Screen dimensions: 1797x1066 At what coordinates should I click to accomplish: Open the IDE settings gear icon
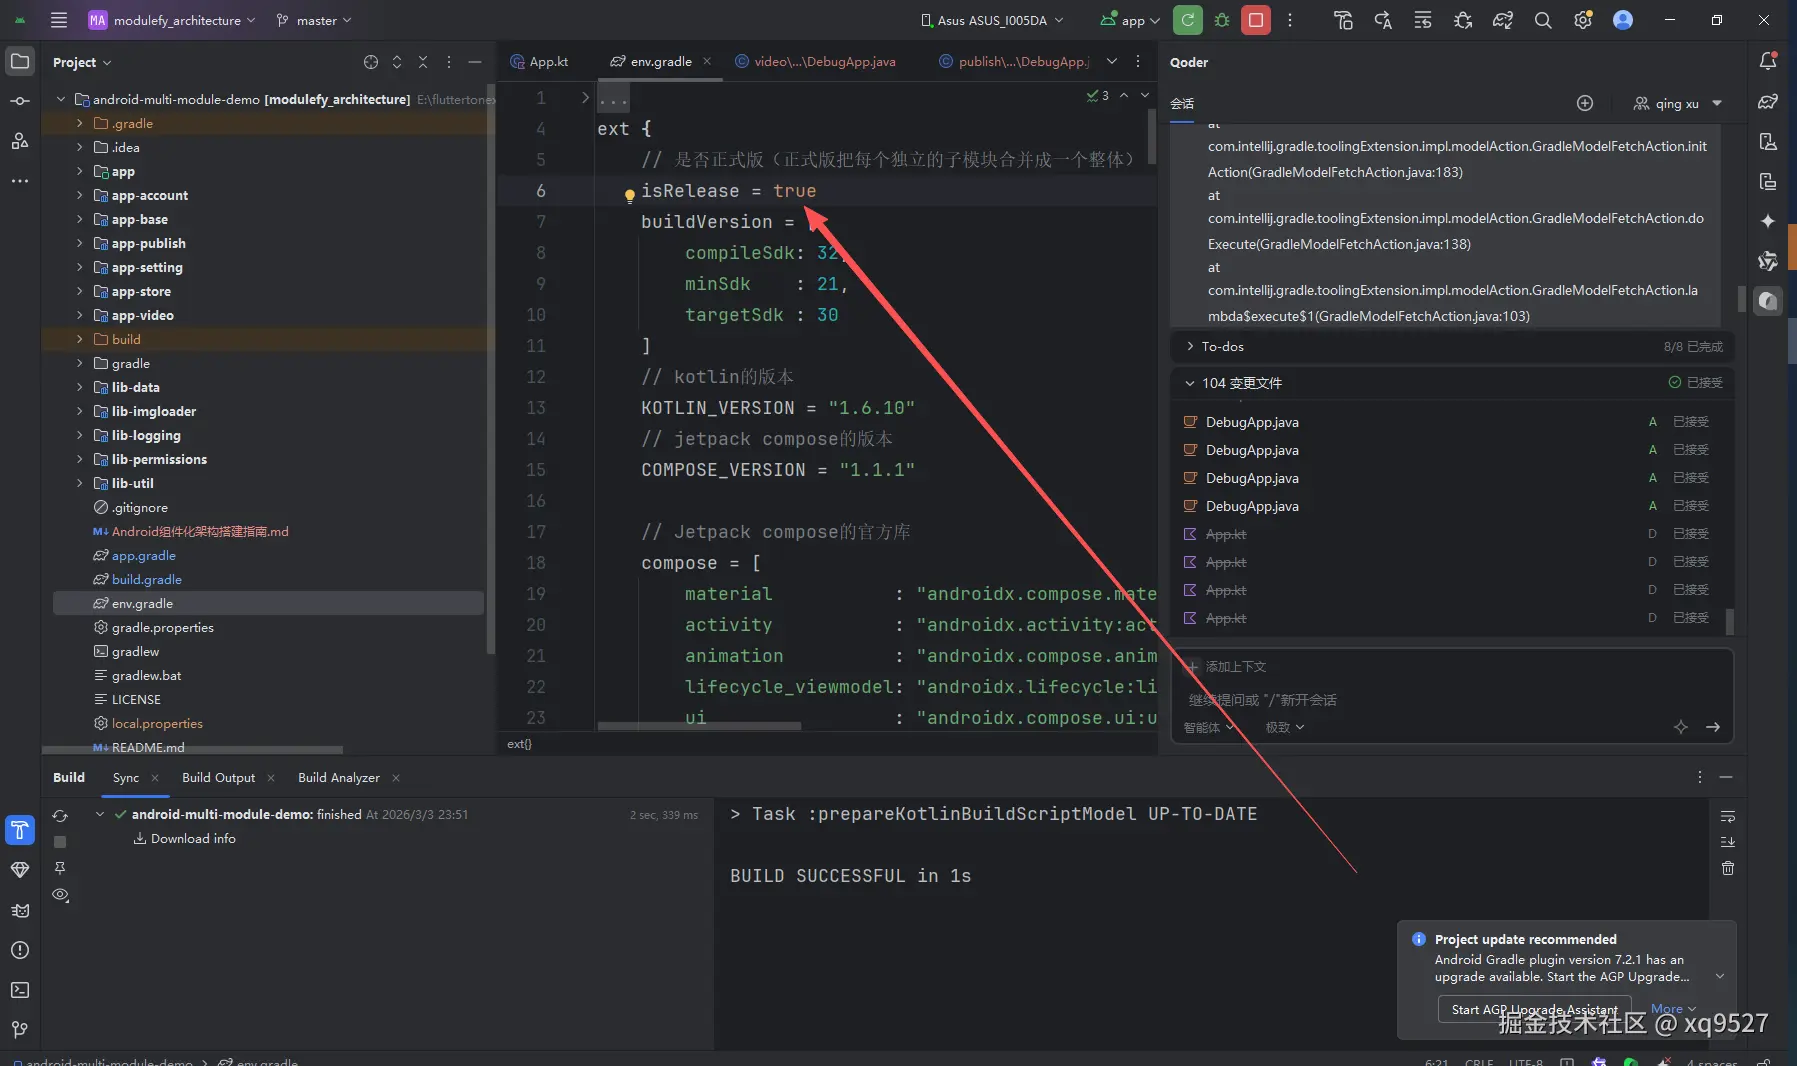1582,20
